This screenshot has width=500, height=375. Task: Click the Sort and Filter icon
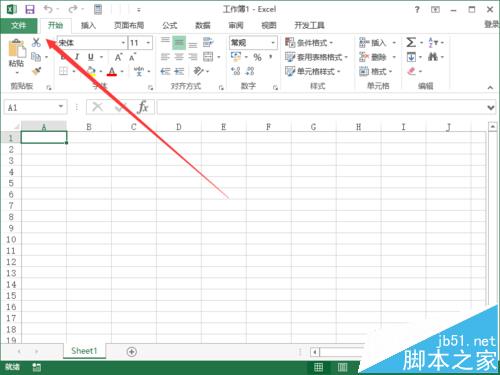point(433,43)
